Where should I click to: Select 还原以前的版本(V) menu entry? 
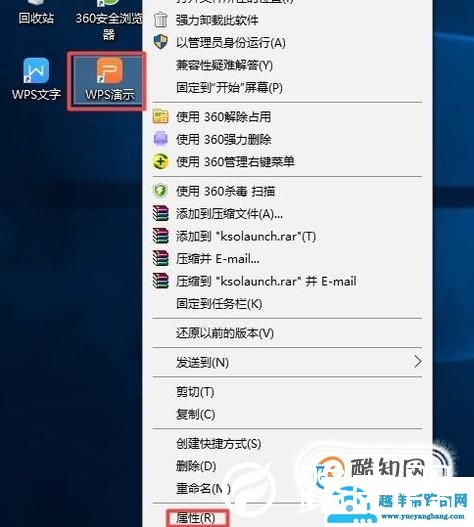pos(225,333)
